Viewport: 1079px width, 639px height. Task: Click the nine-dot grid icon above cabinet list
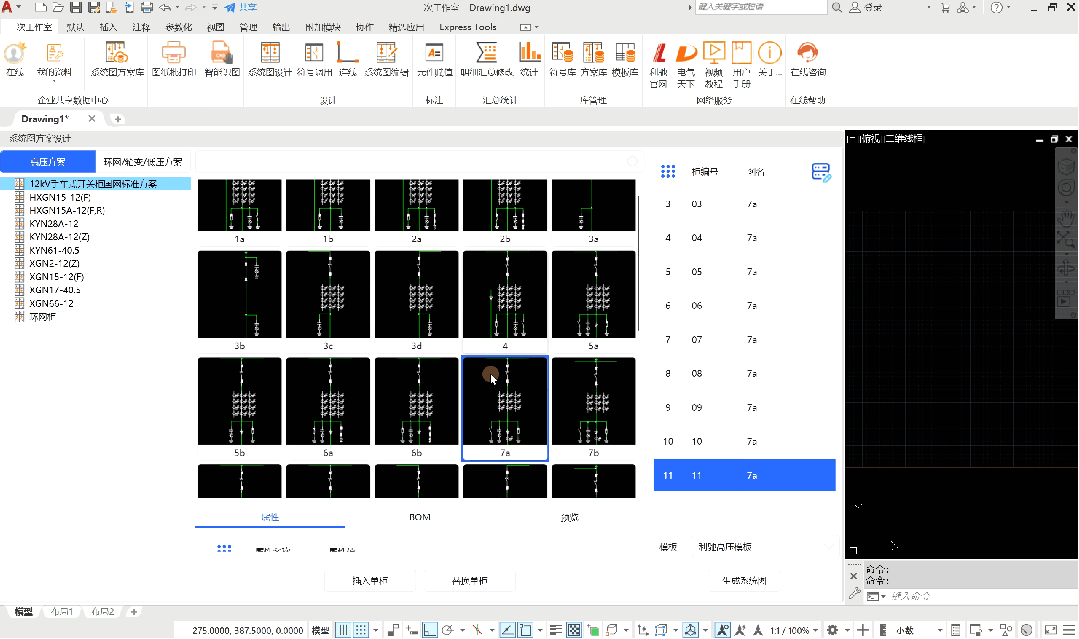(668, 171)
